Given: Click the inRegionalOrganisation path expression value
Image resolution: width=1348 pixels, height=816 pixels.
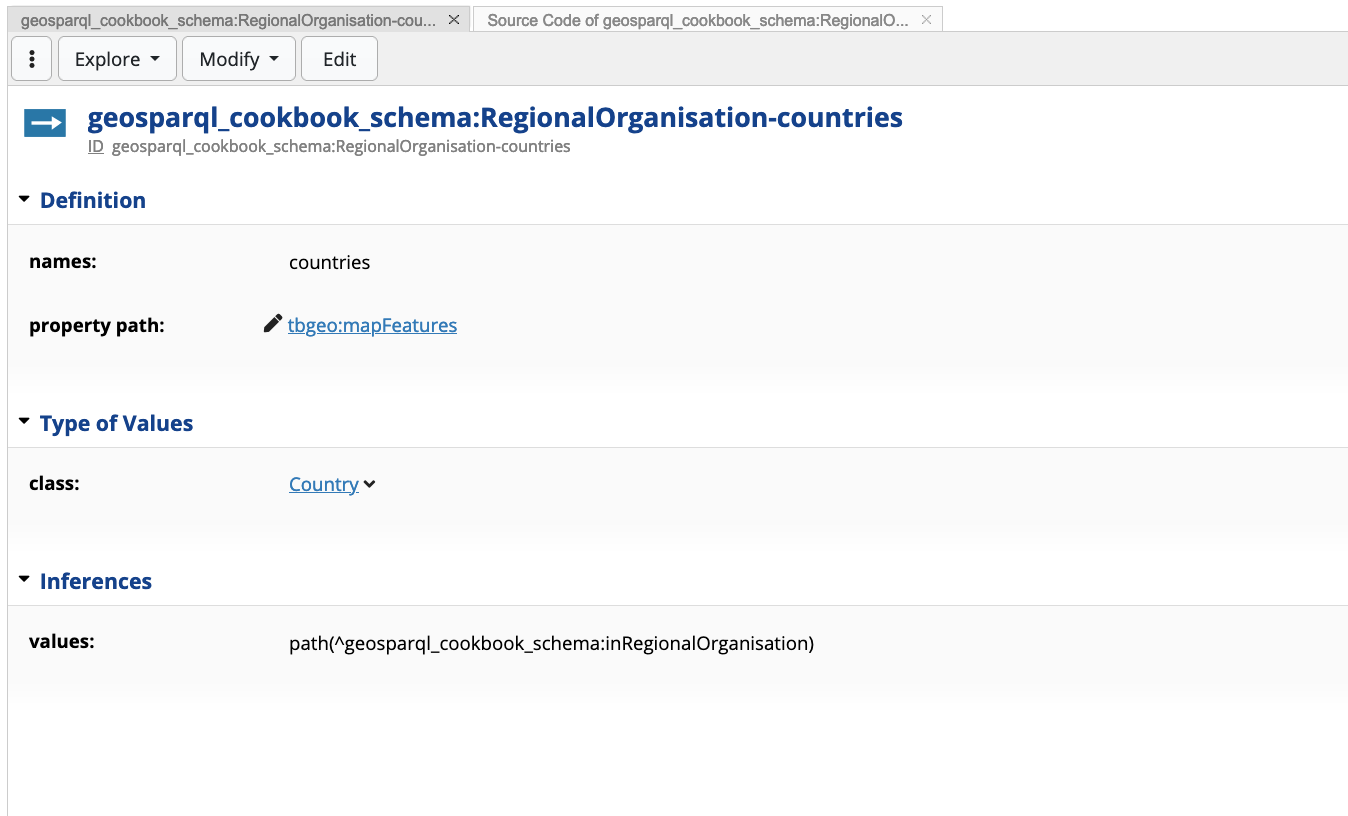Looking at the screenshot, I should [551, 644].
